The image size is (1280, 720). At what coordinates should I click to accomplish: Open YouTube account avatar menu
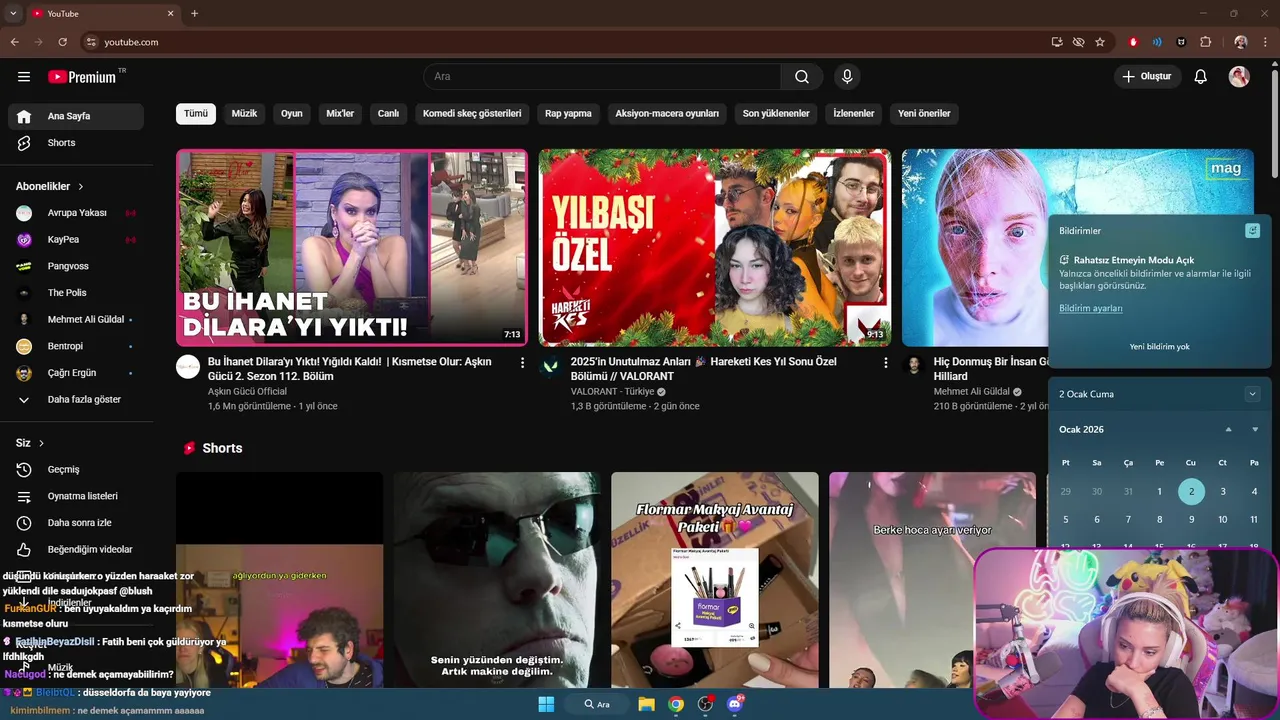point(1239,77)
